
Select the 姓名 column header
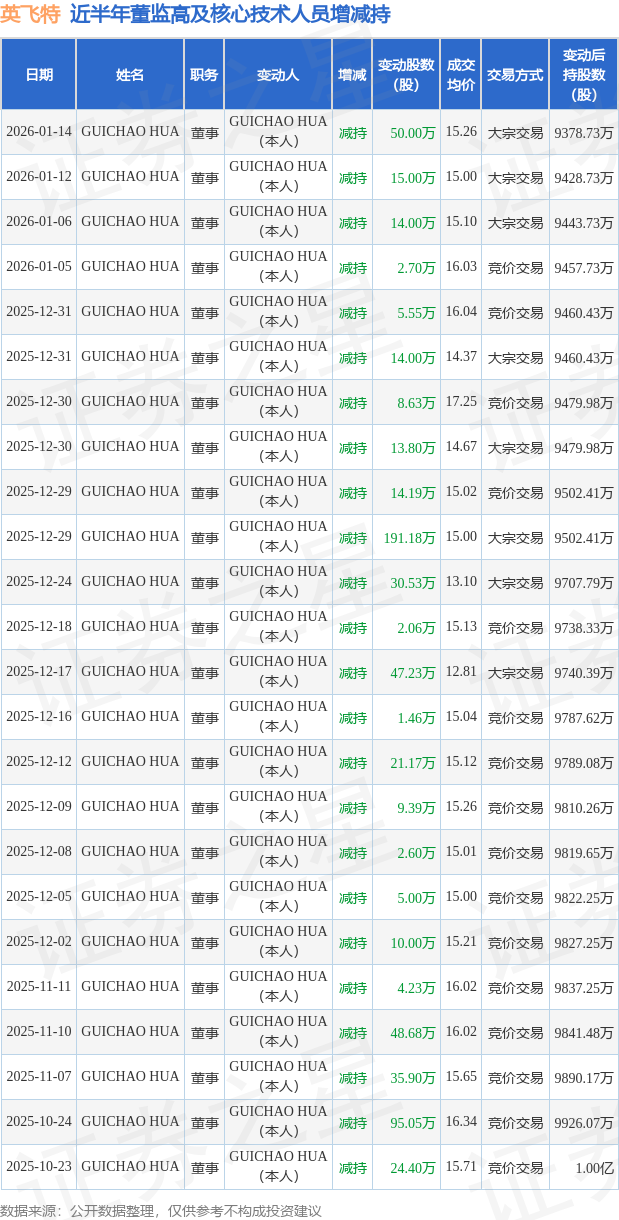pos(130,75)
